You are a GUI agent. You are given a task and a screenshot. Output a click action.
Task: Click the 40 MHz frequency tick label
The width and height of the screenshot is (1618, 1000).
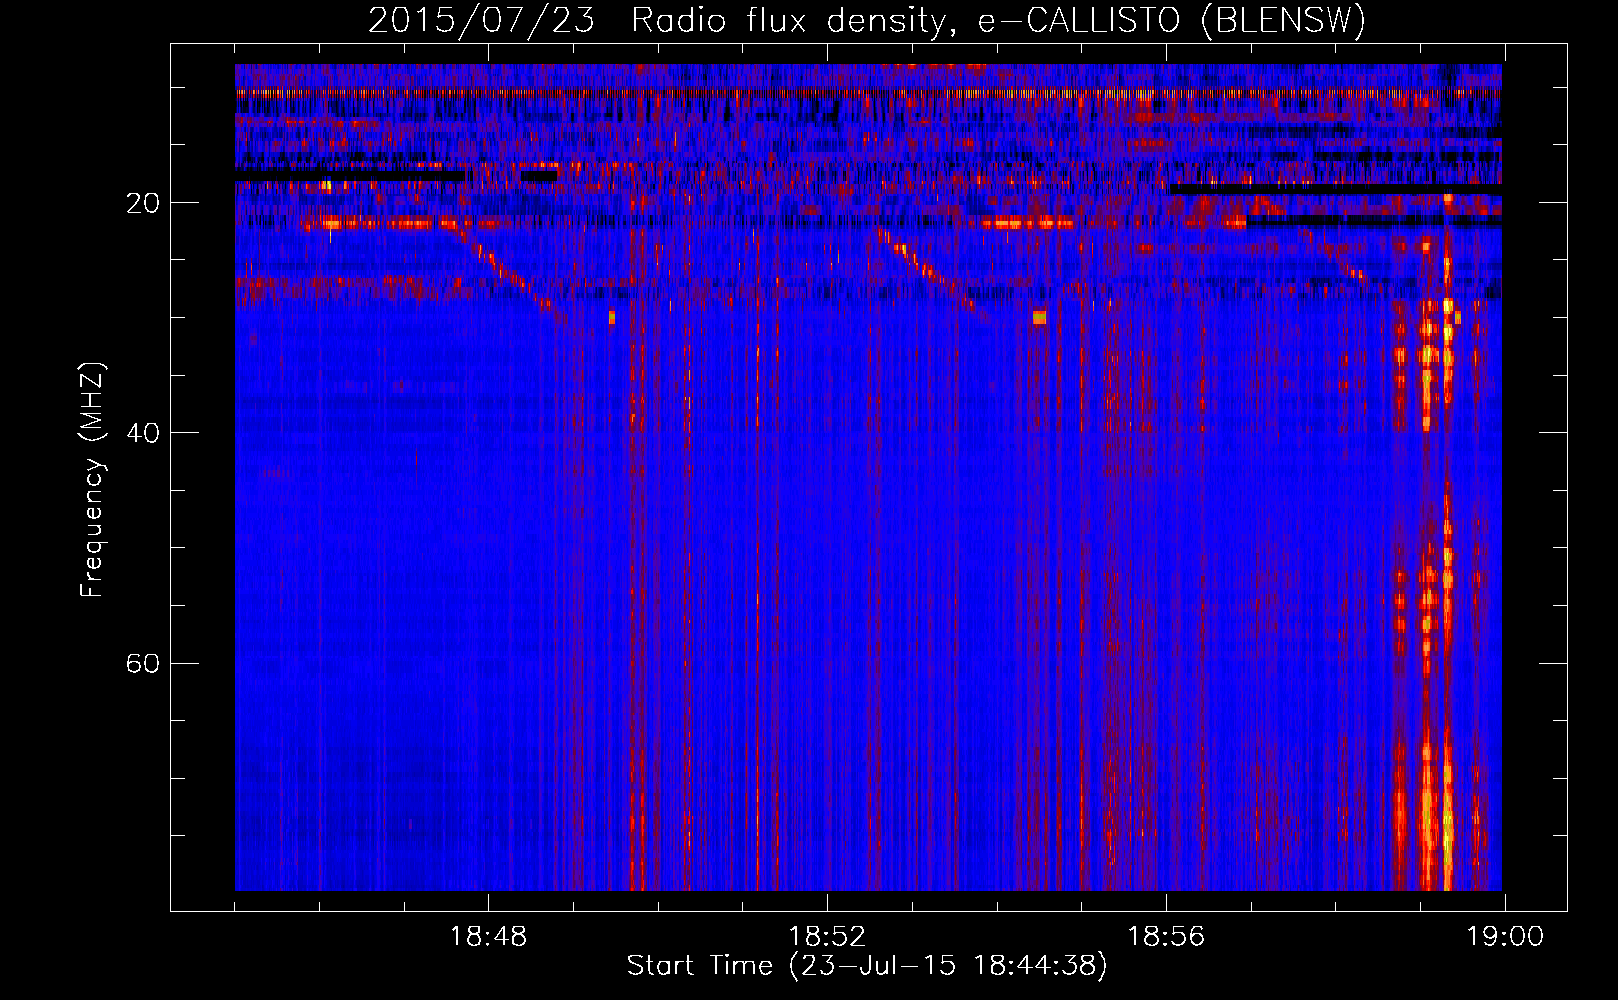pos(142,433)
